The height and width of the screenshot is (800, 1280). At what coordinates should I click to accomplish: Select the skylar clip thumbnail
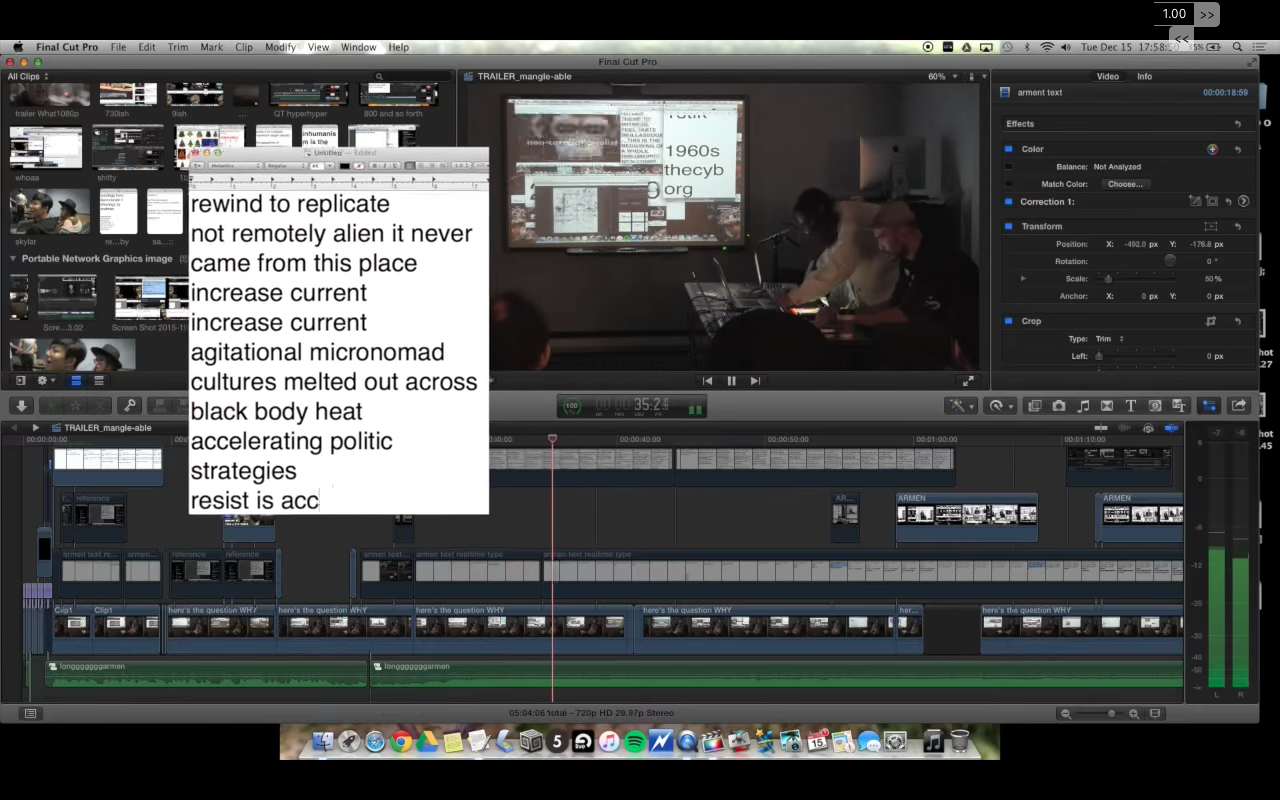point(49,211)
